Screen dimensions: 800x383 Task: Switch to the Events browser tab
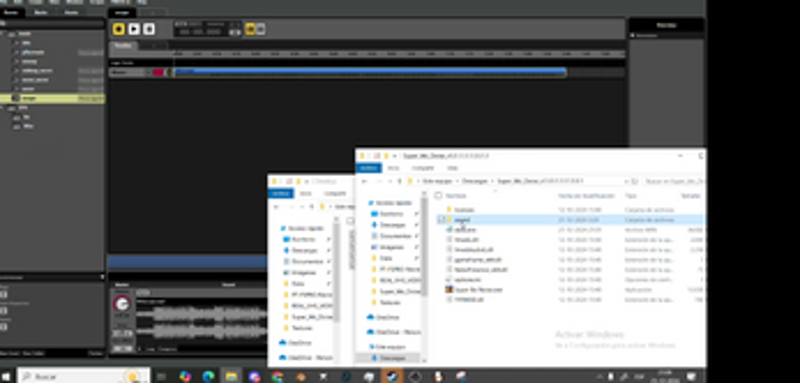tap(11, 12)
